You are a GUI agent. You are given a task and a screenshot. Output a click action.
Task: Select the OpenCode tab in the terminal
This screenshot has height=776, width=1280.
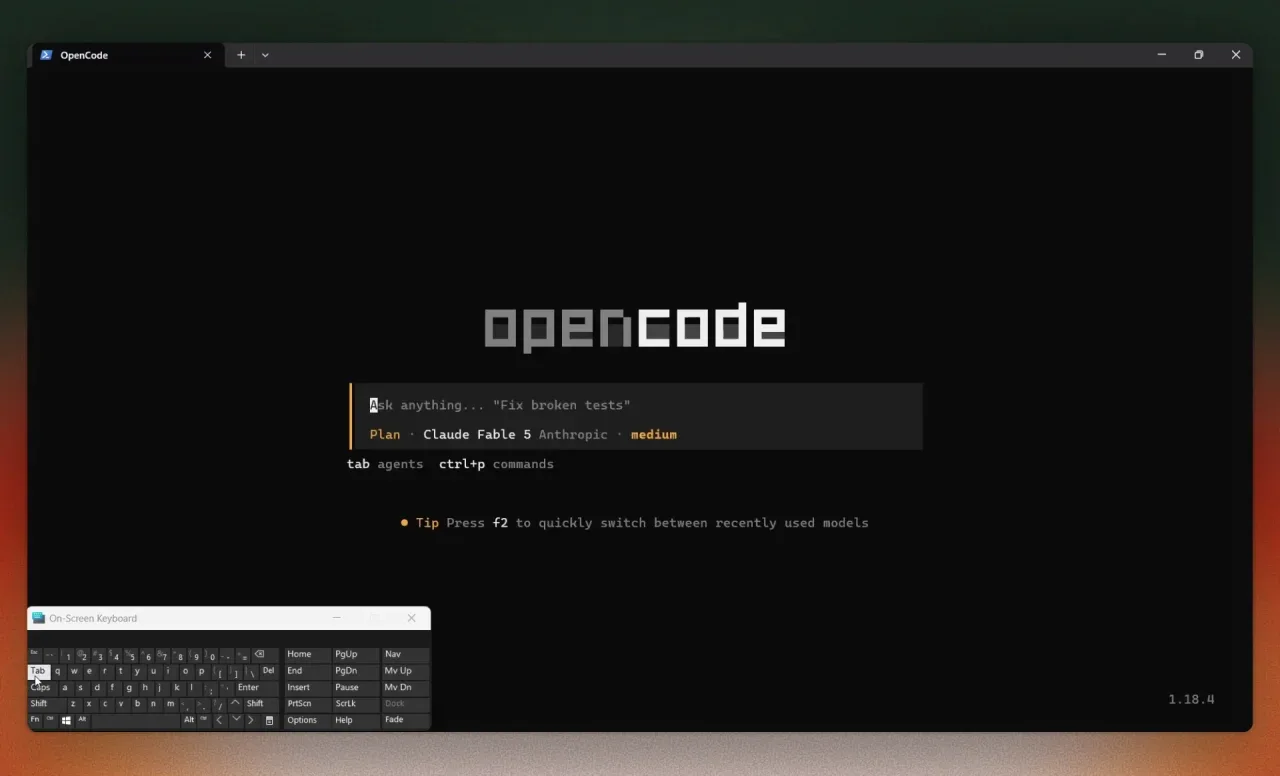(127, 55)
